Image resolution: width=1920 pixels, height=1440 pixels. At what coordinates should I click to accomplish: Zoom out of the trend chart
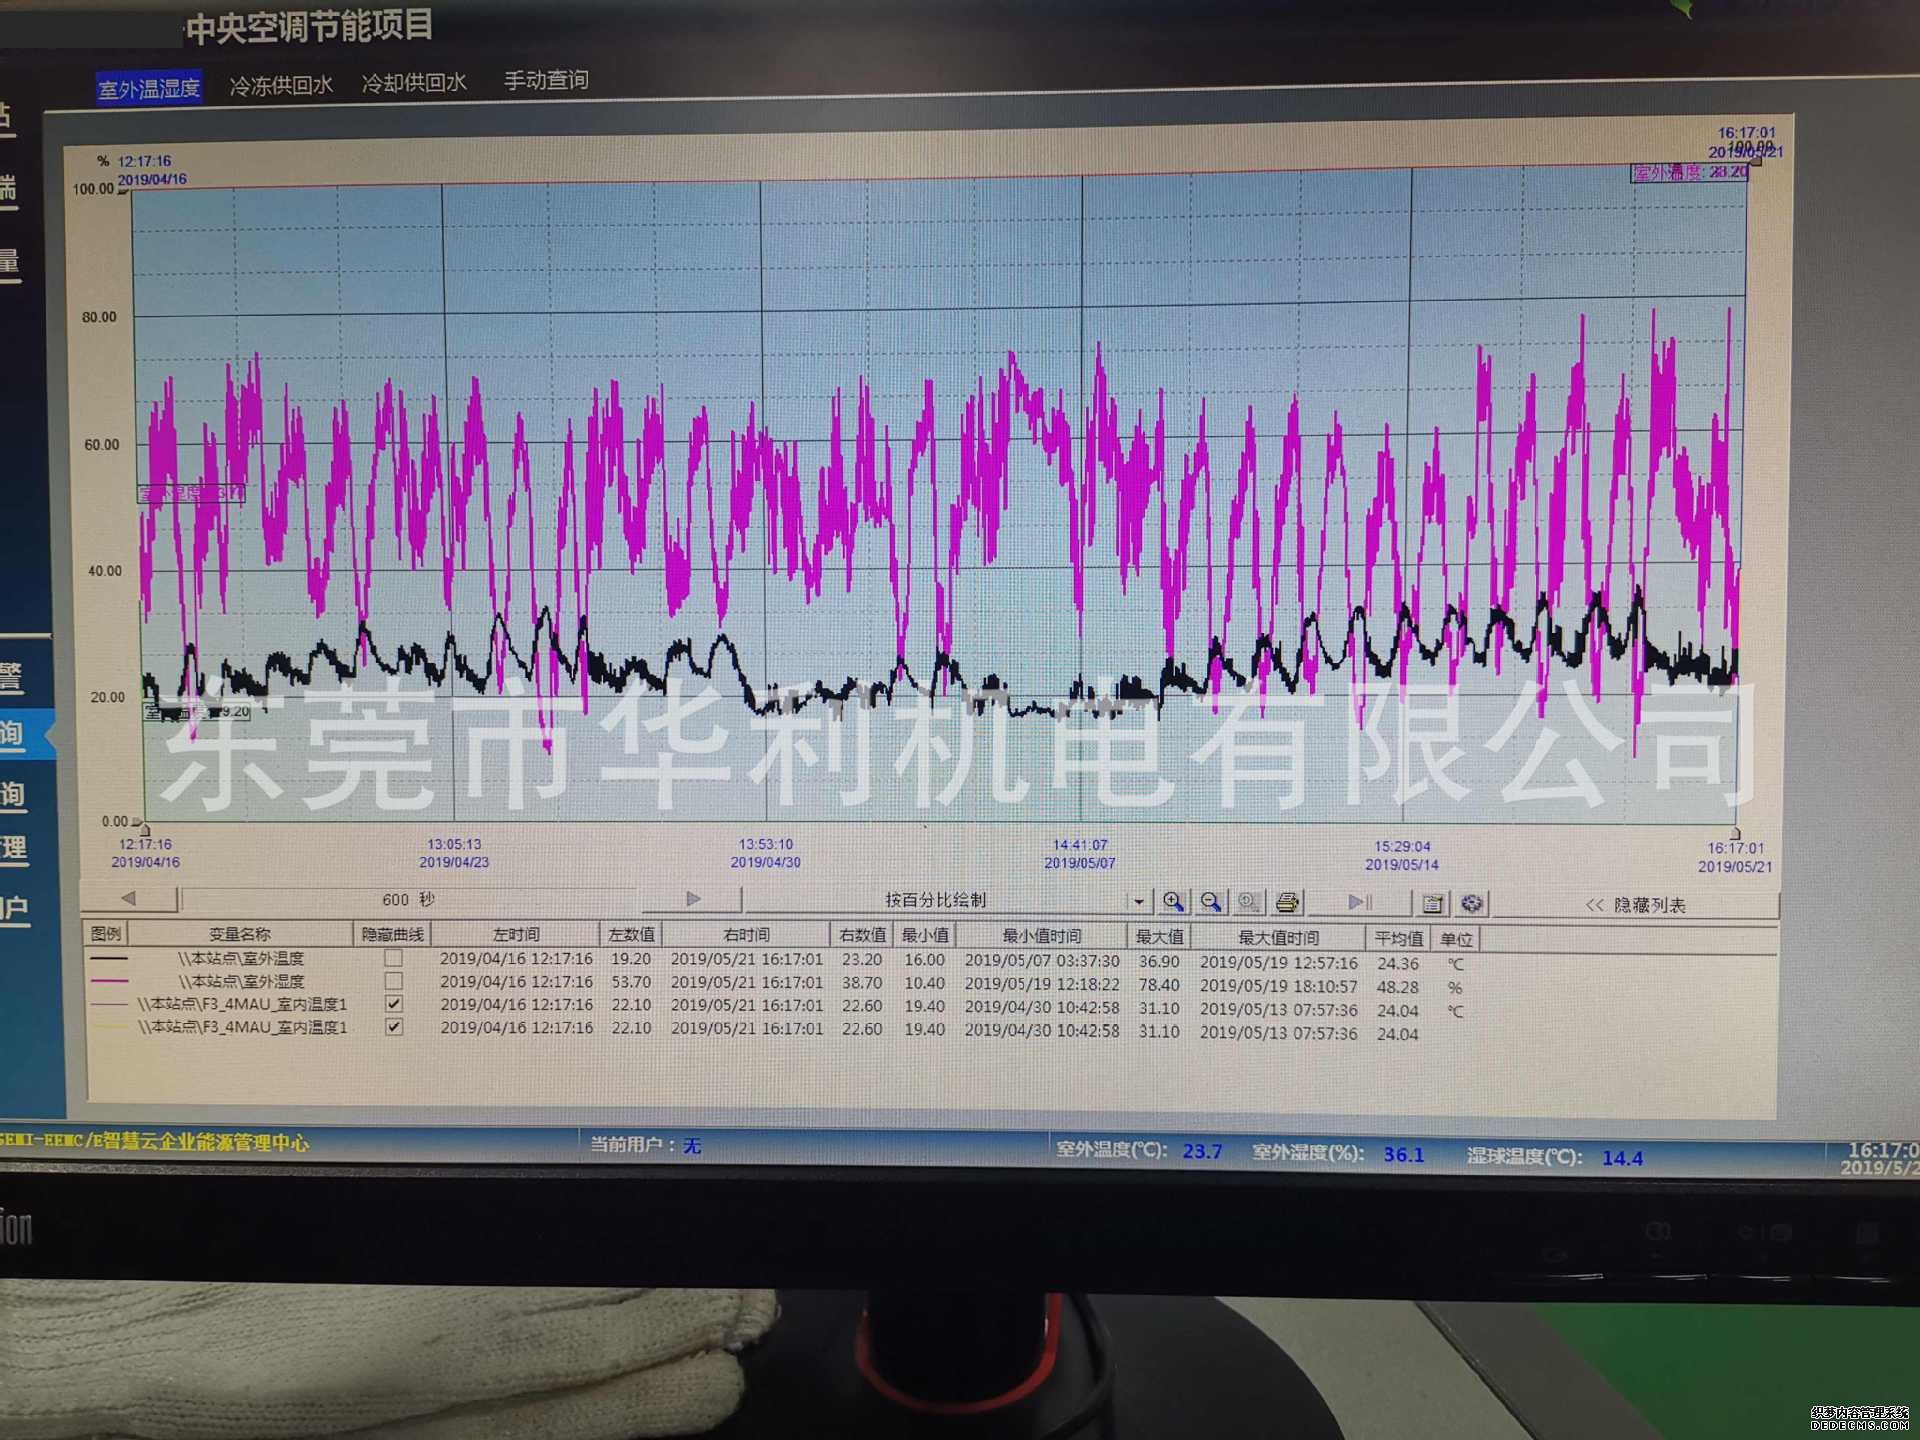1211,902
